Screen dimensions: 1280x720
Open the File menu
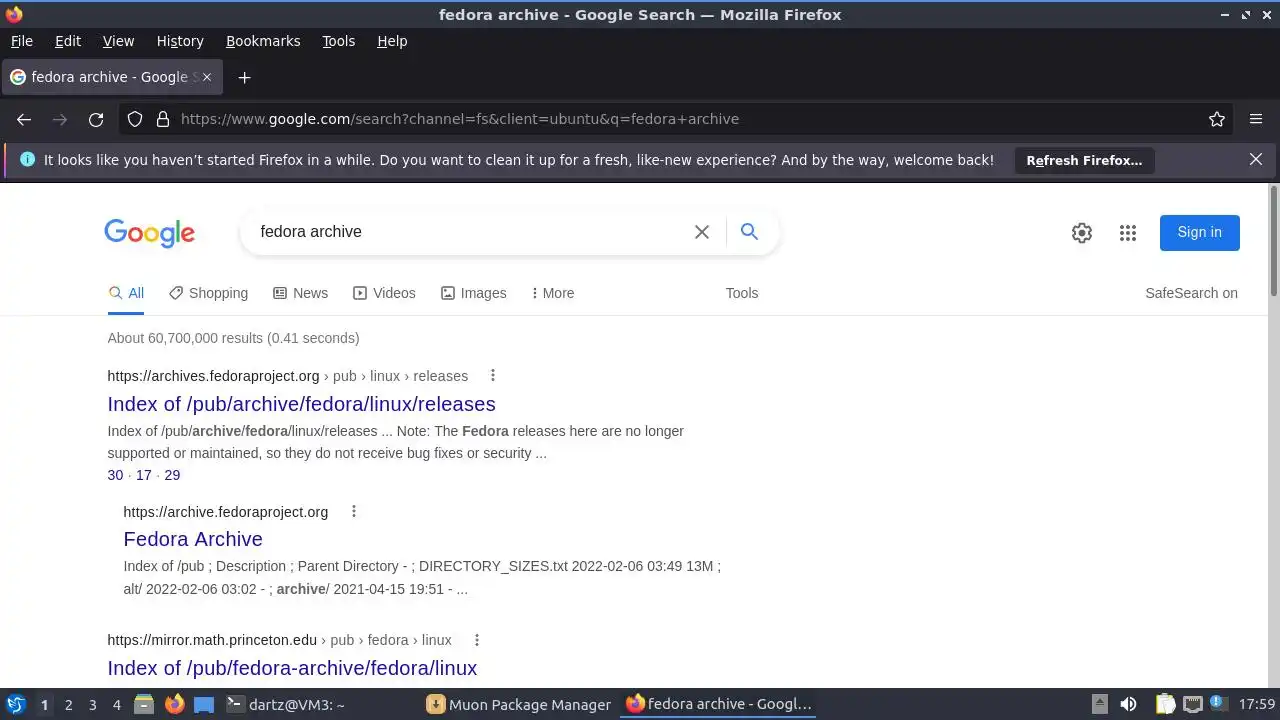pyautogui.click(x=22, y=41)
